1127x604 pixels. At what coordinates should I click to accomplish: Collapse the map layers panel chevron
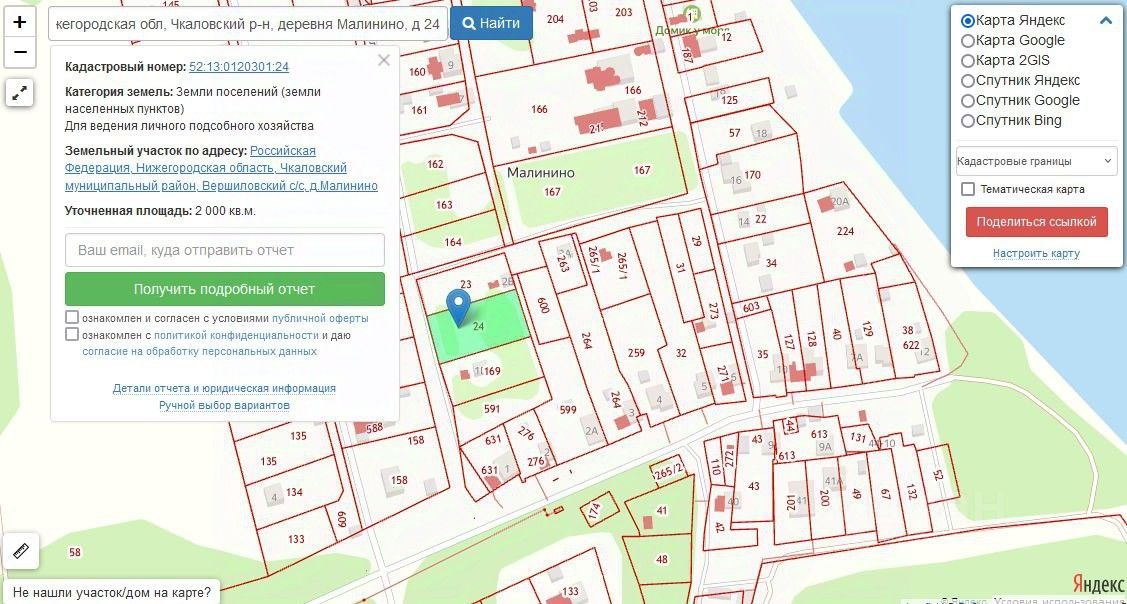pyautogui.click(x=1105, y=21)
